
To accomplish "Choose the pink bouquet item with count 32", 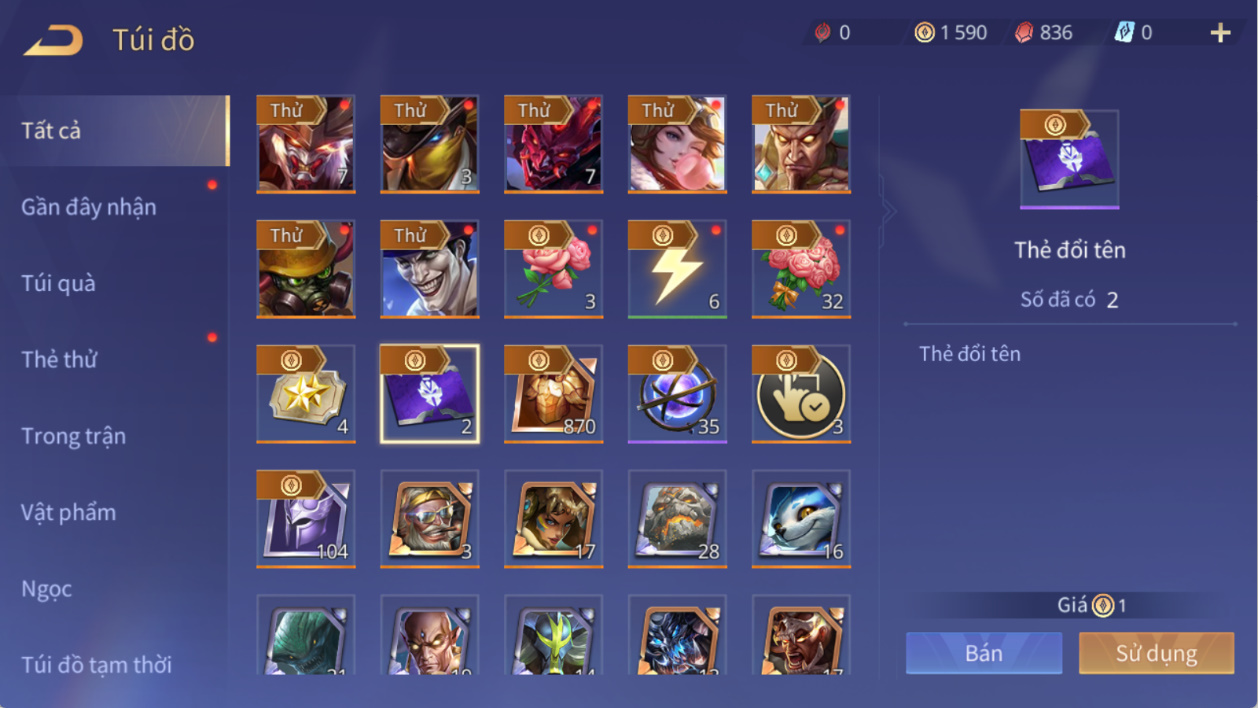I will pyautogui.click(x=801, y=269).
